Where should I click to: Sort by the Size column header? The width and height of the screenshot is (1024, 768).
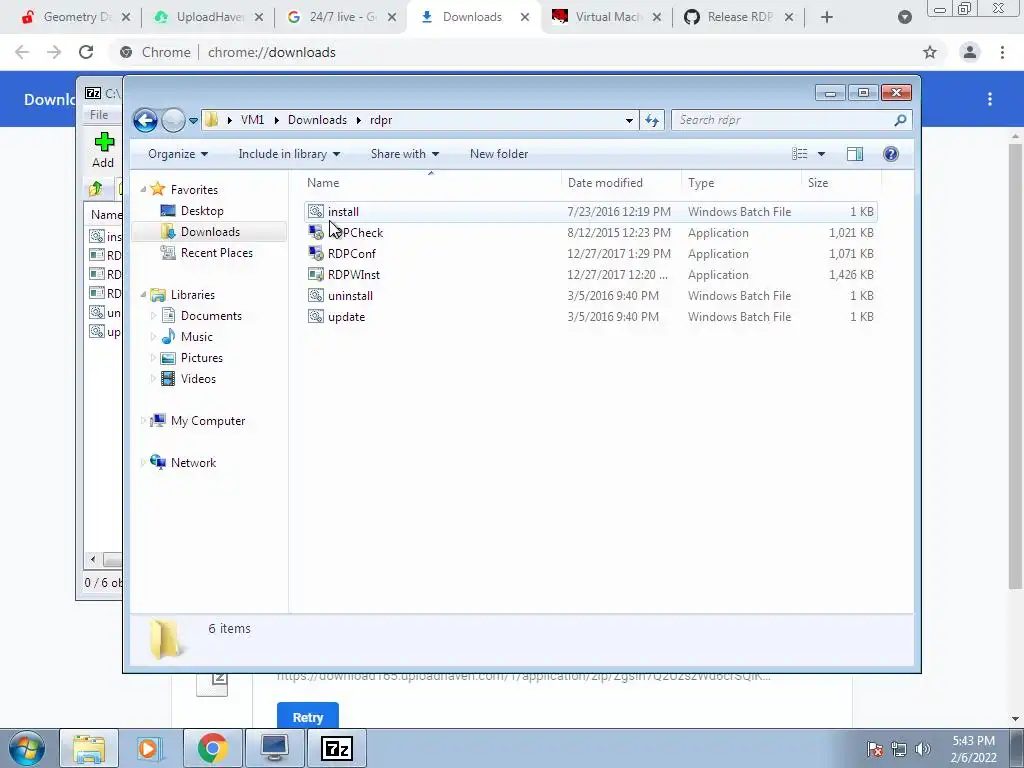tap(841, 183)
